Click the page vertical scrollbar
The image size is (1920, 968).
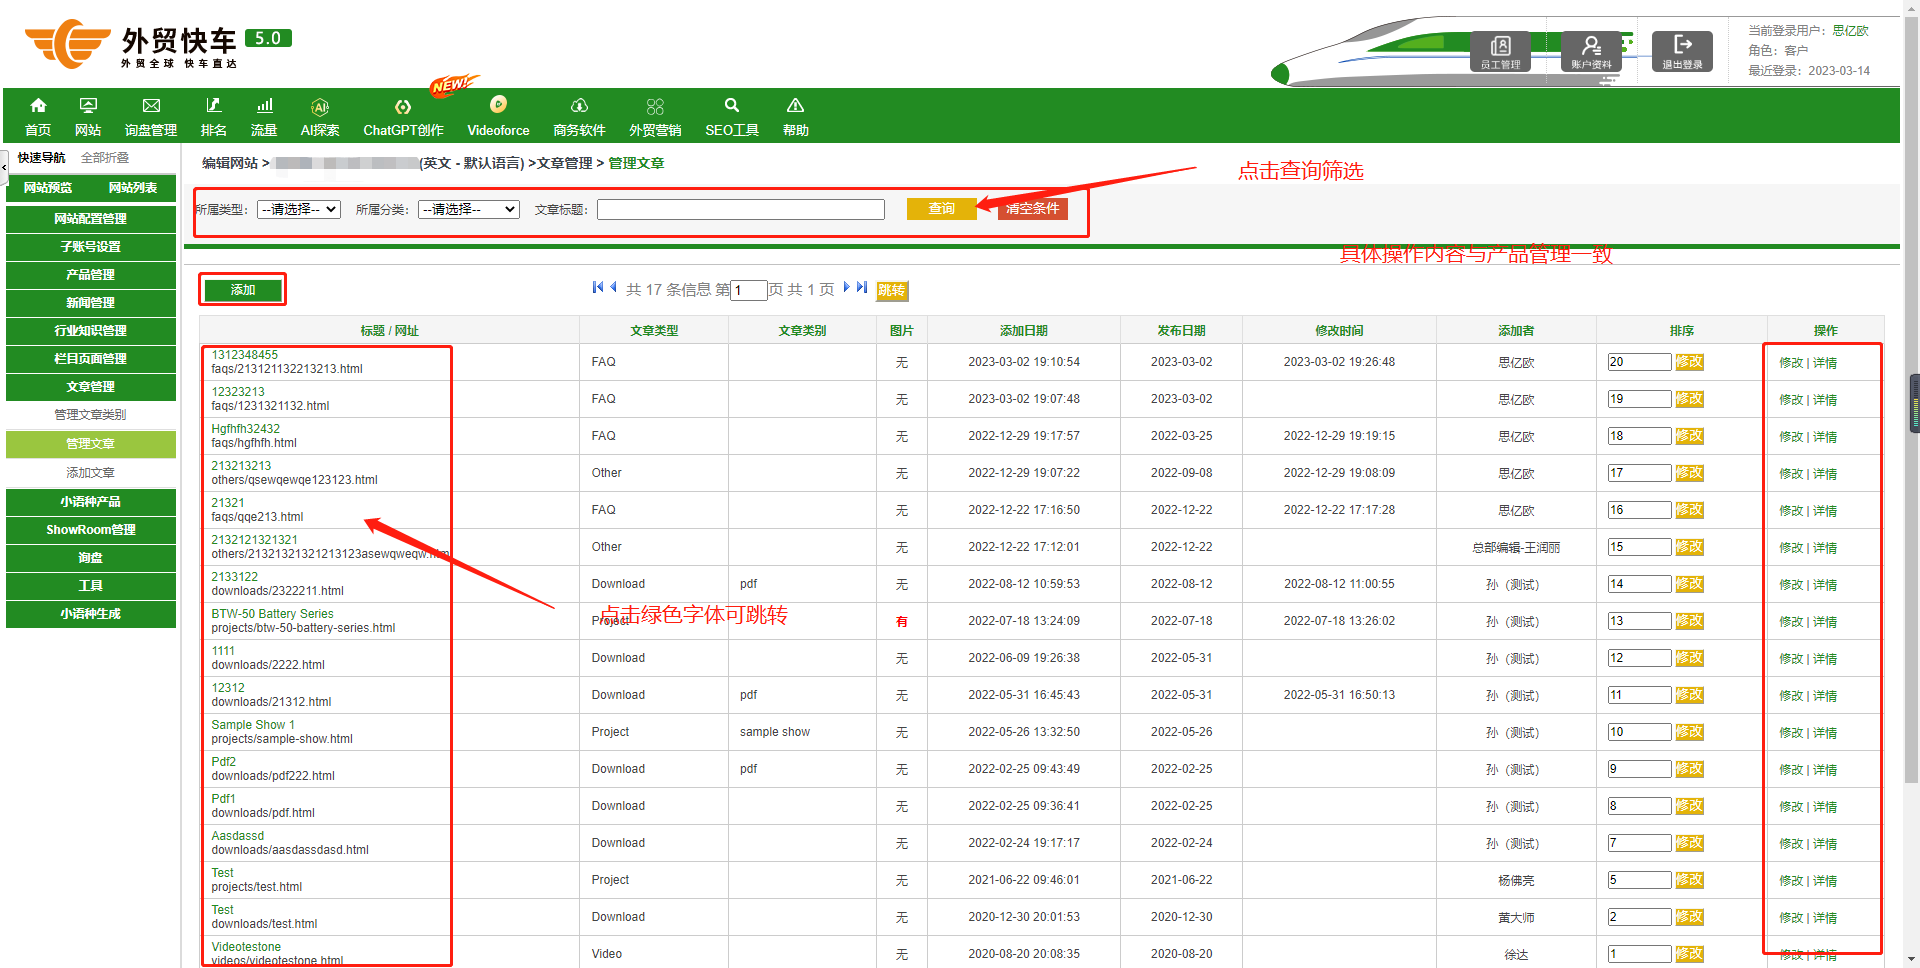(x=1911, y=400)
